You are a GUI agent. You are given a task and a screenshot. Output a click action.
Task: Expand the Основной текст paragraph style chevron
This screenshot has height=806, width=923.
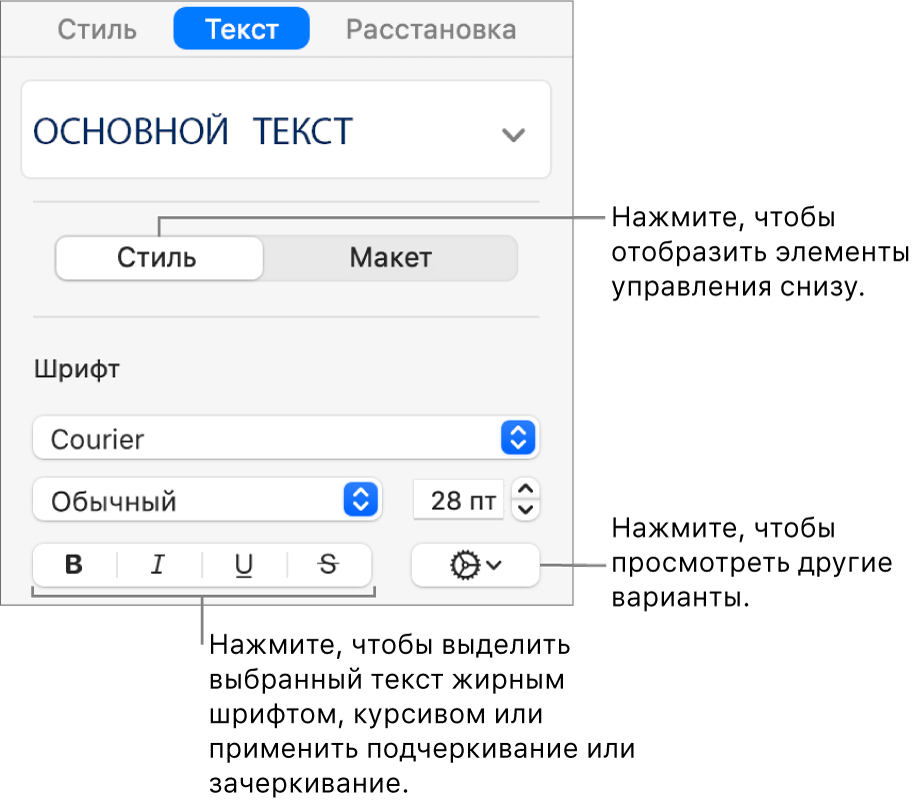513,135
